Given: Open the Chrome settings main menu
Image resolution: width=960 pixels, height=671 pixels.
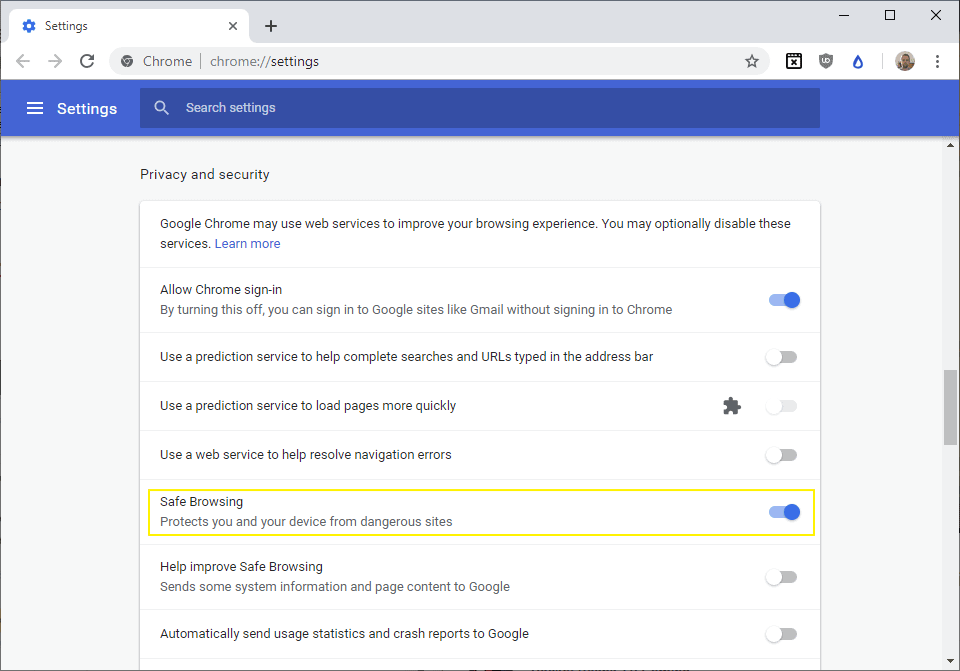Looking at the screenshot, I should pos(937,61).
